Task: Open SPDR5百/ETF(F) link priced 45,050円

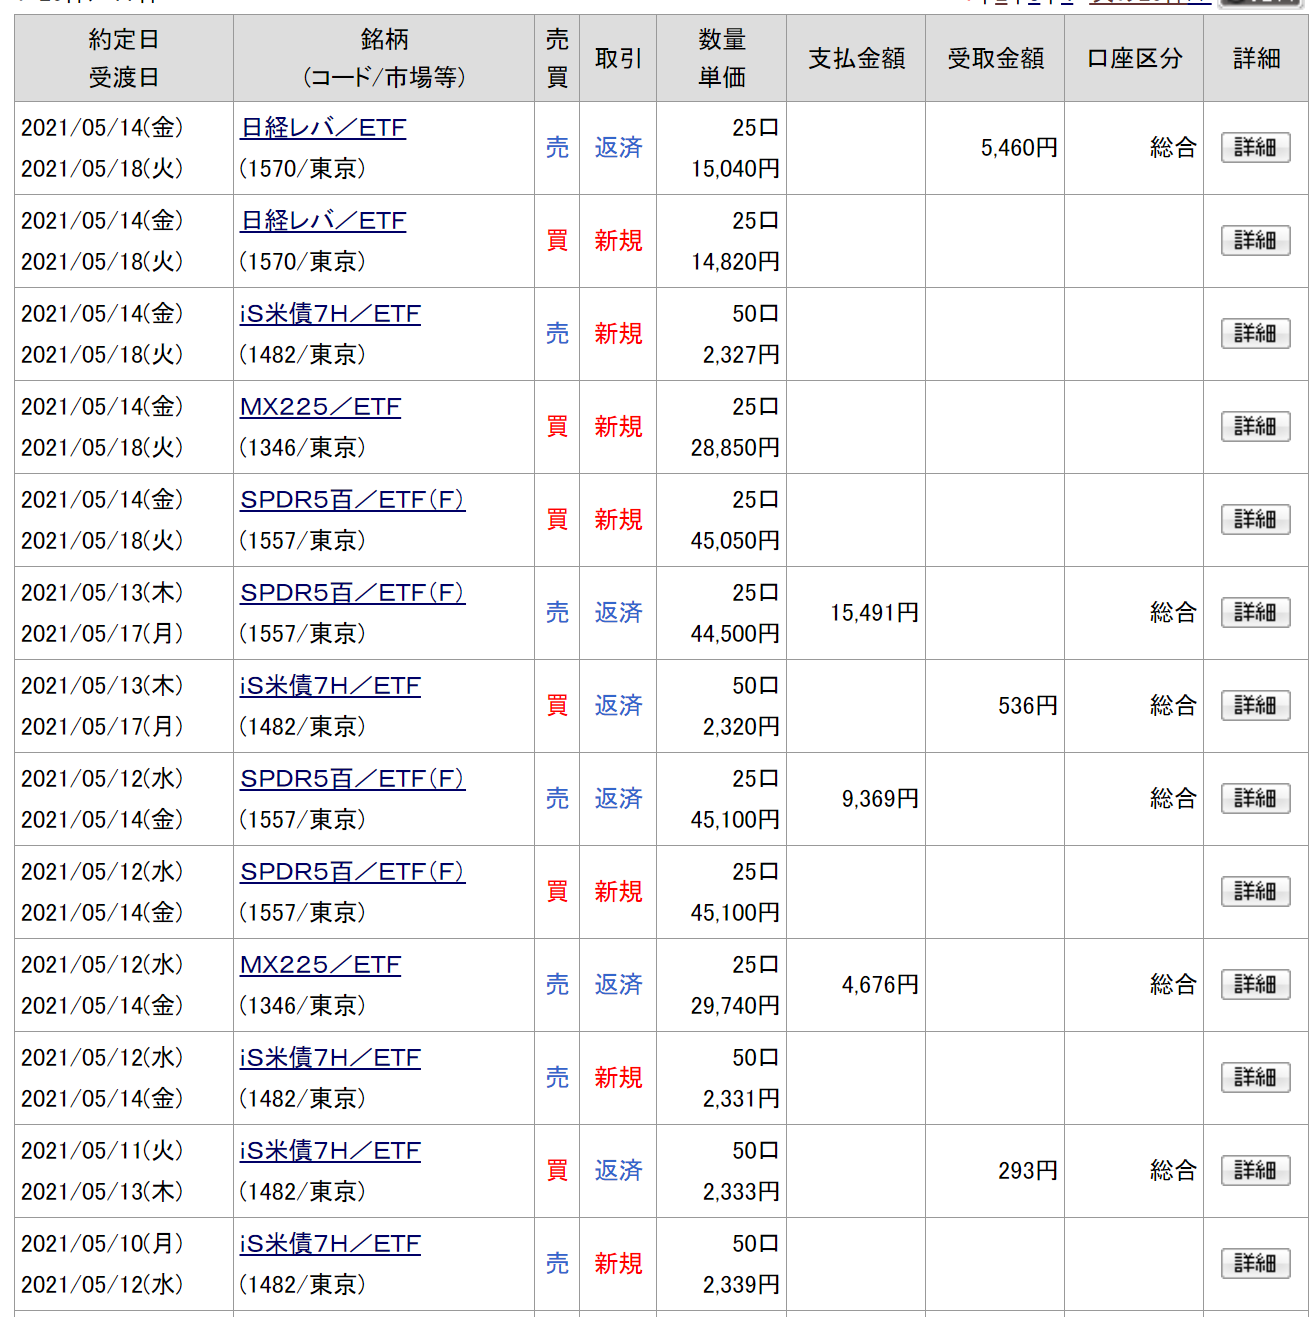Action: click(x=352, y=500)
